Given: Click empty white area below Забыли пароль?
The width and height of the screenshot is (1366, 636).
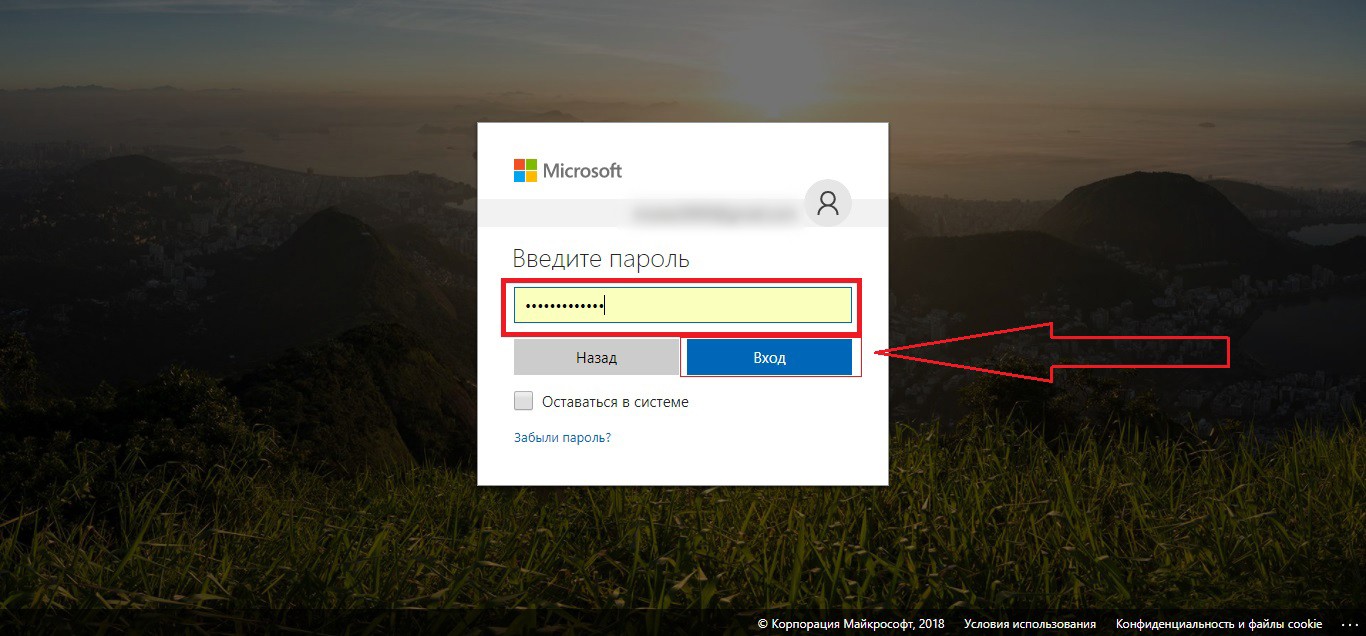Looking at the screenshot, I should pos(683,466).
